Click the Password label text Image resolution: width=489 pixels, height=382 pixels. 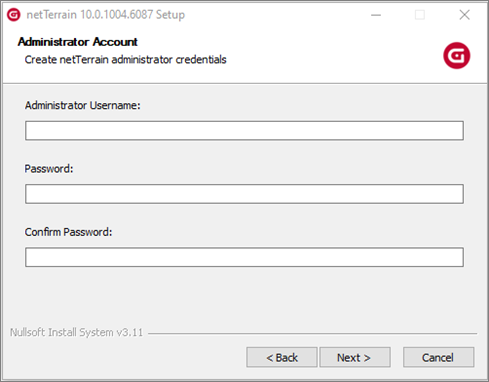[x=49, y=169]
